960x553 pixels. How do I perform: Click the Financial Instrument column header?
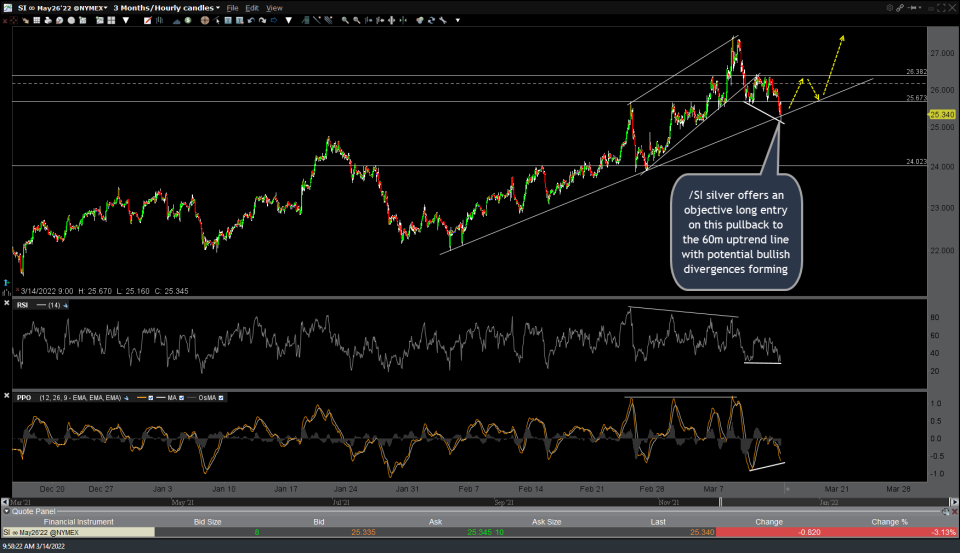tap(77, 521)
